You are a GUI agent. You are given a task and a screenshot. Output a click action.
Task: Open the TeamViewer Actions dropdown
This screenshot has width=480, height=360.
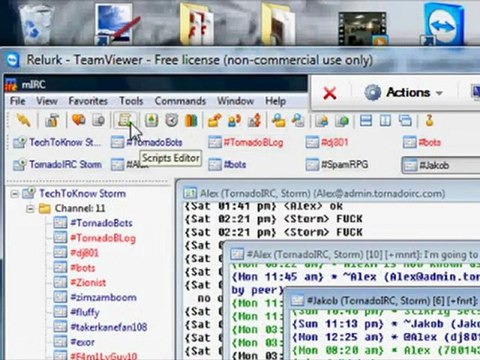(x=404, y=92)
